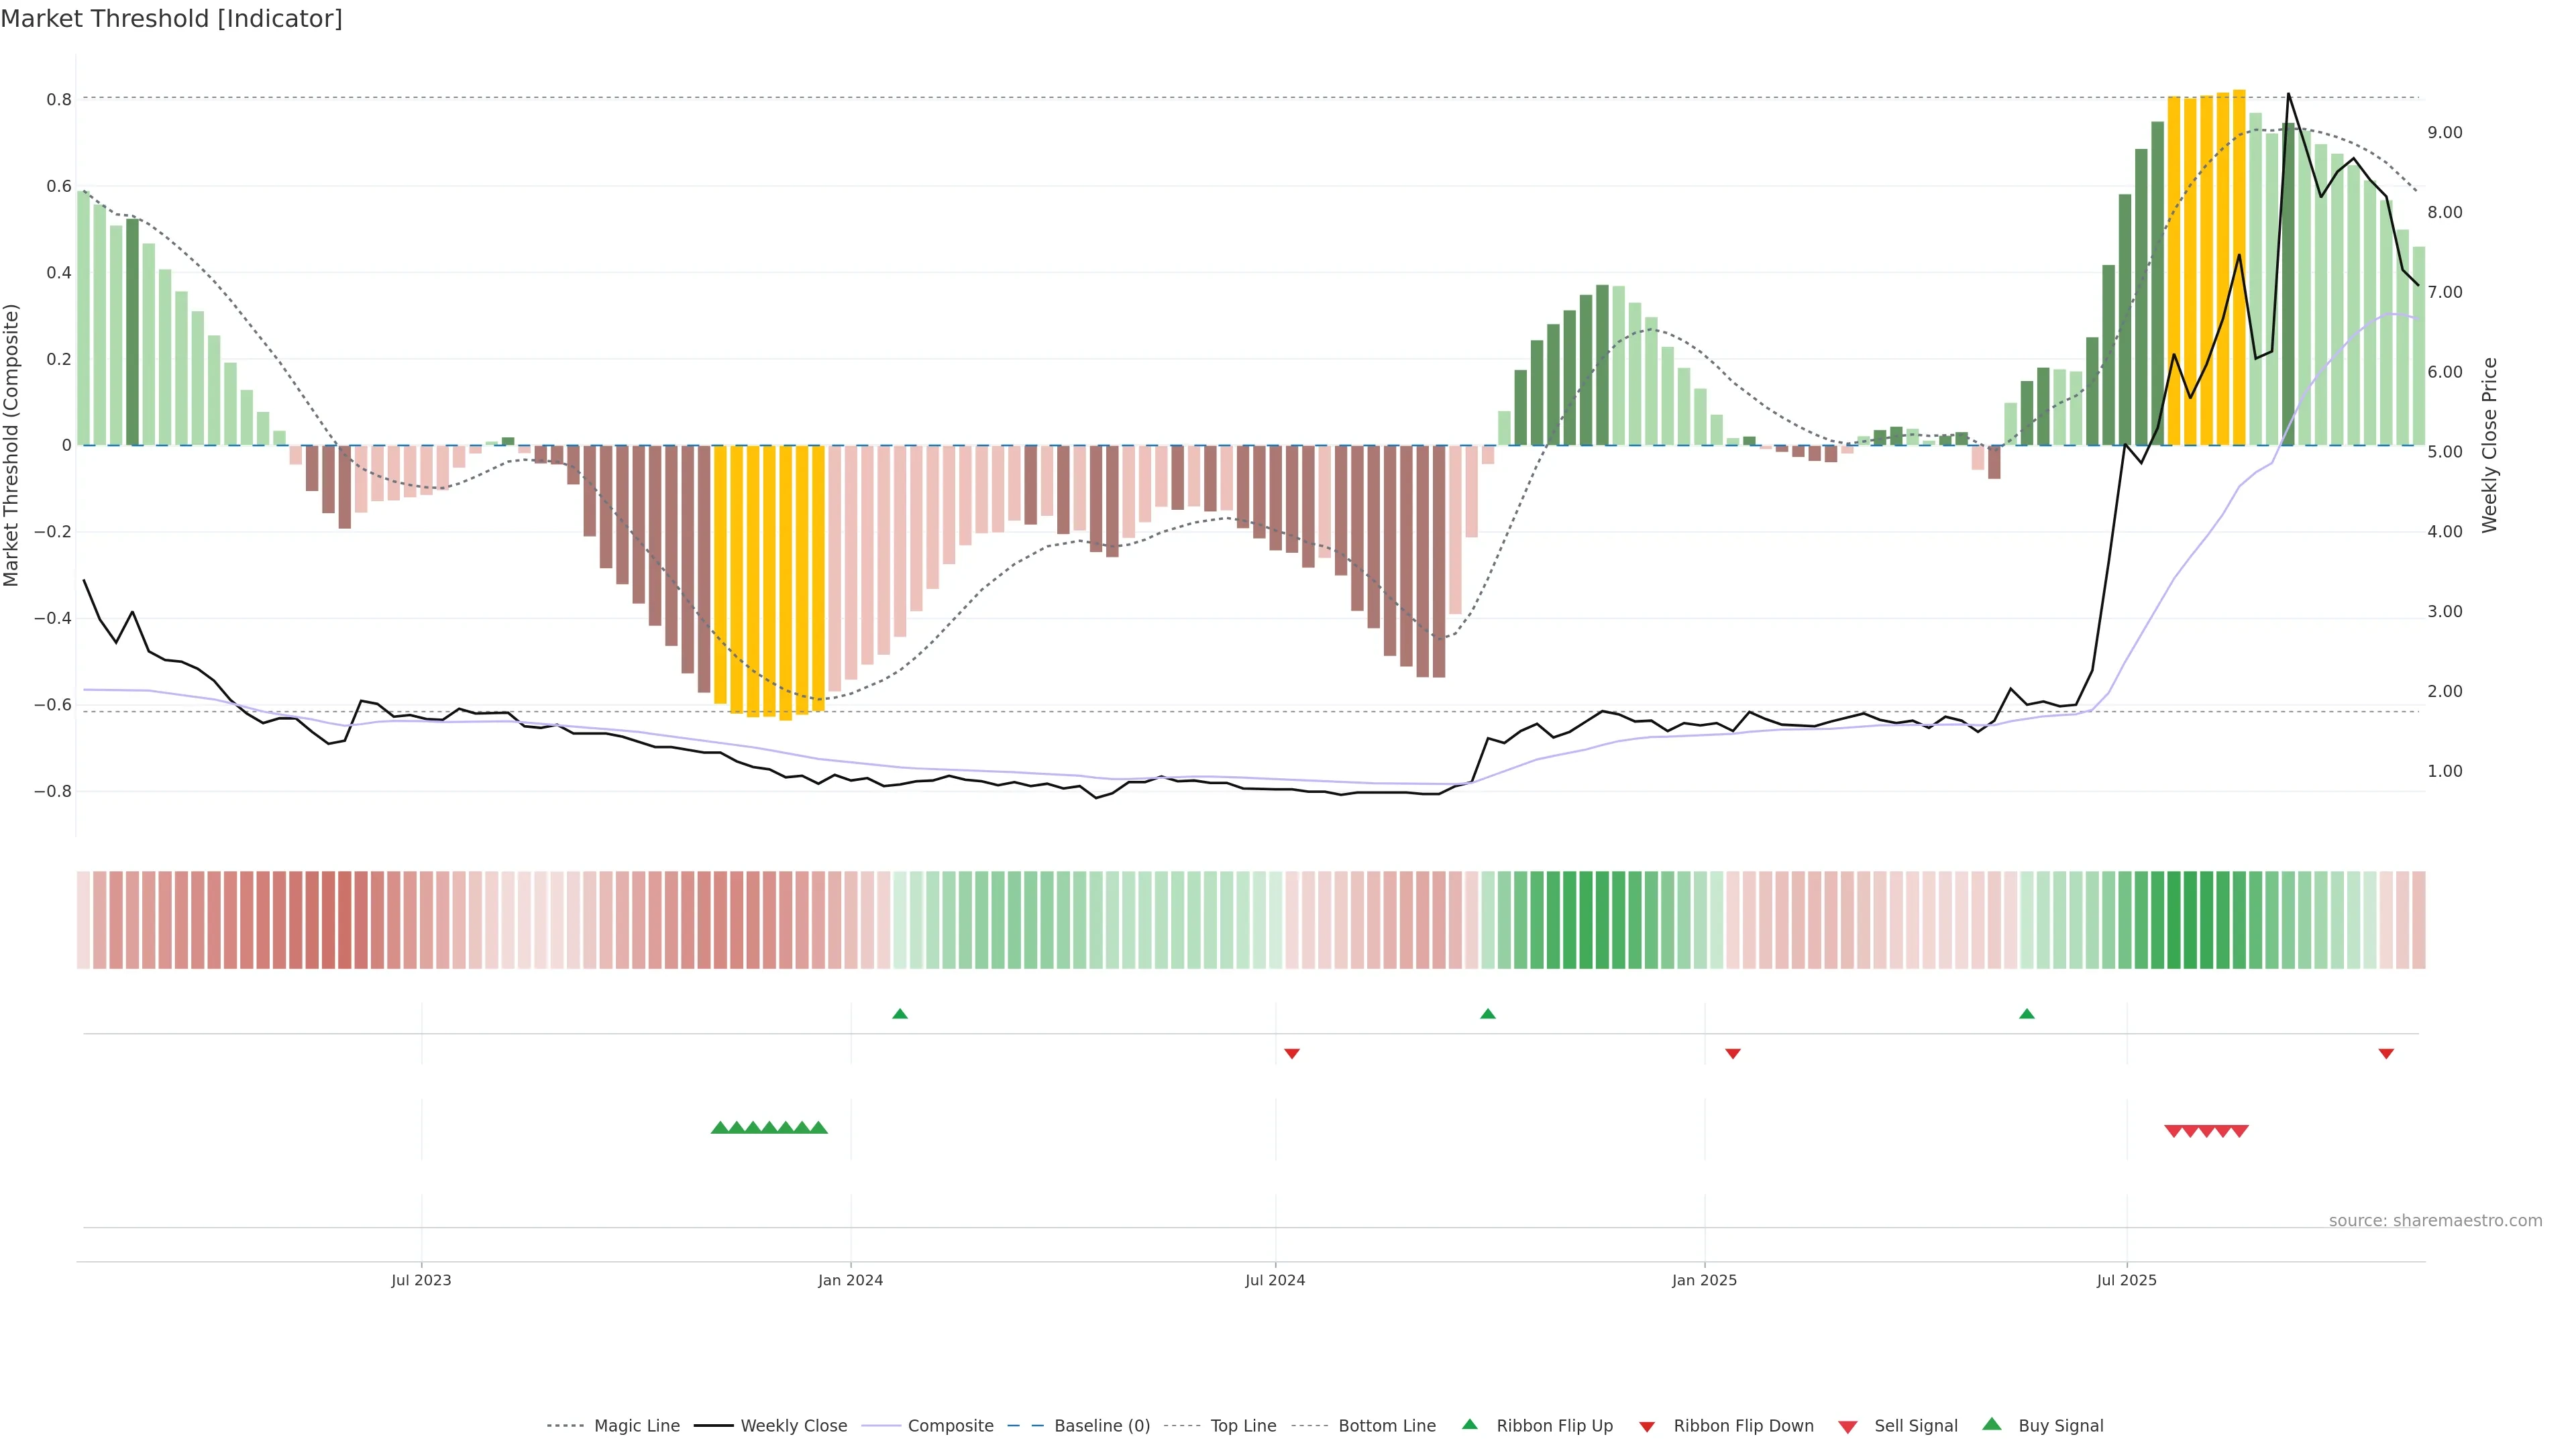Click the red flip-down marker near Jan 2025
Screen dimensions: 2576x1449
1733,1053
